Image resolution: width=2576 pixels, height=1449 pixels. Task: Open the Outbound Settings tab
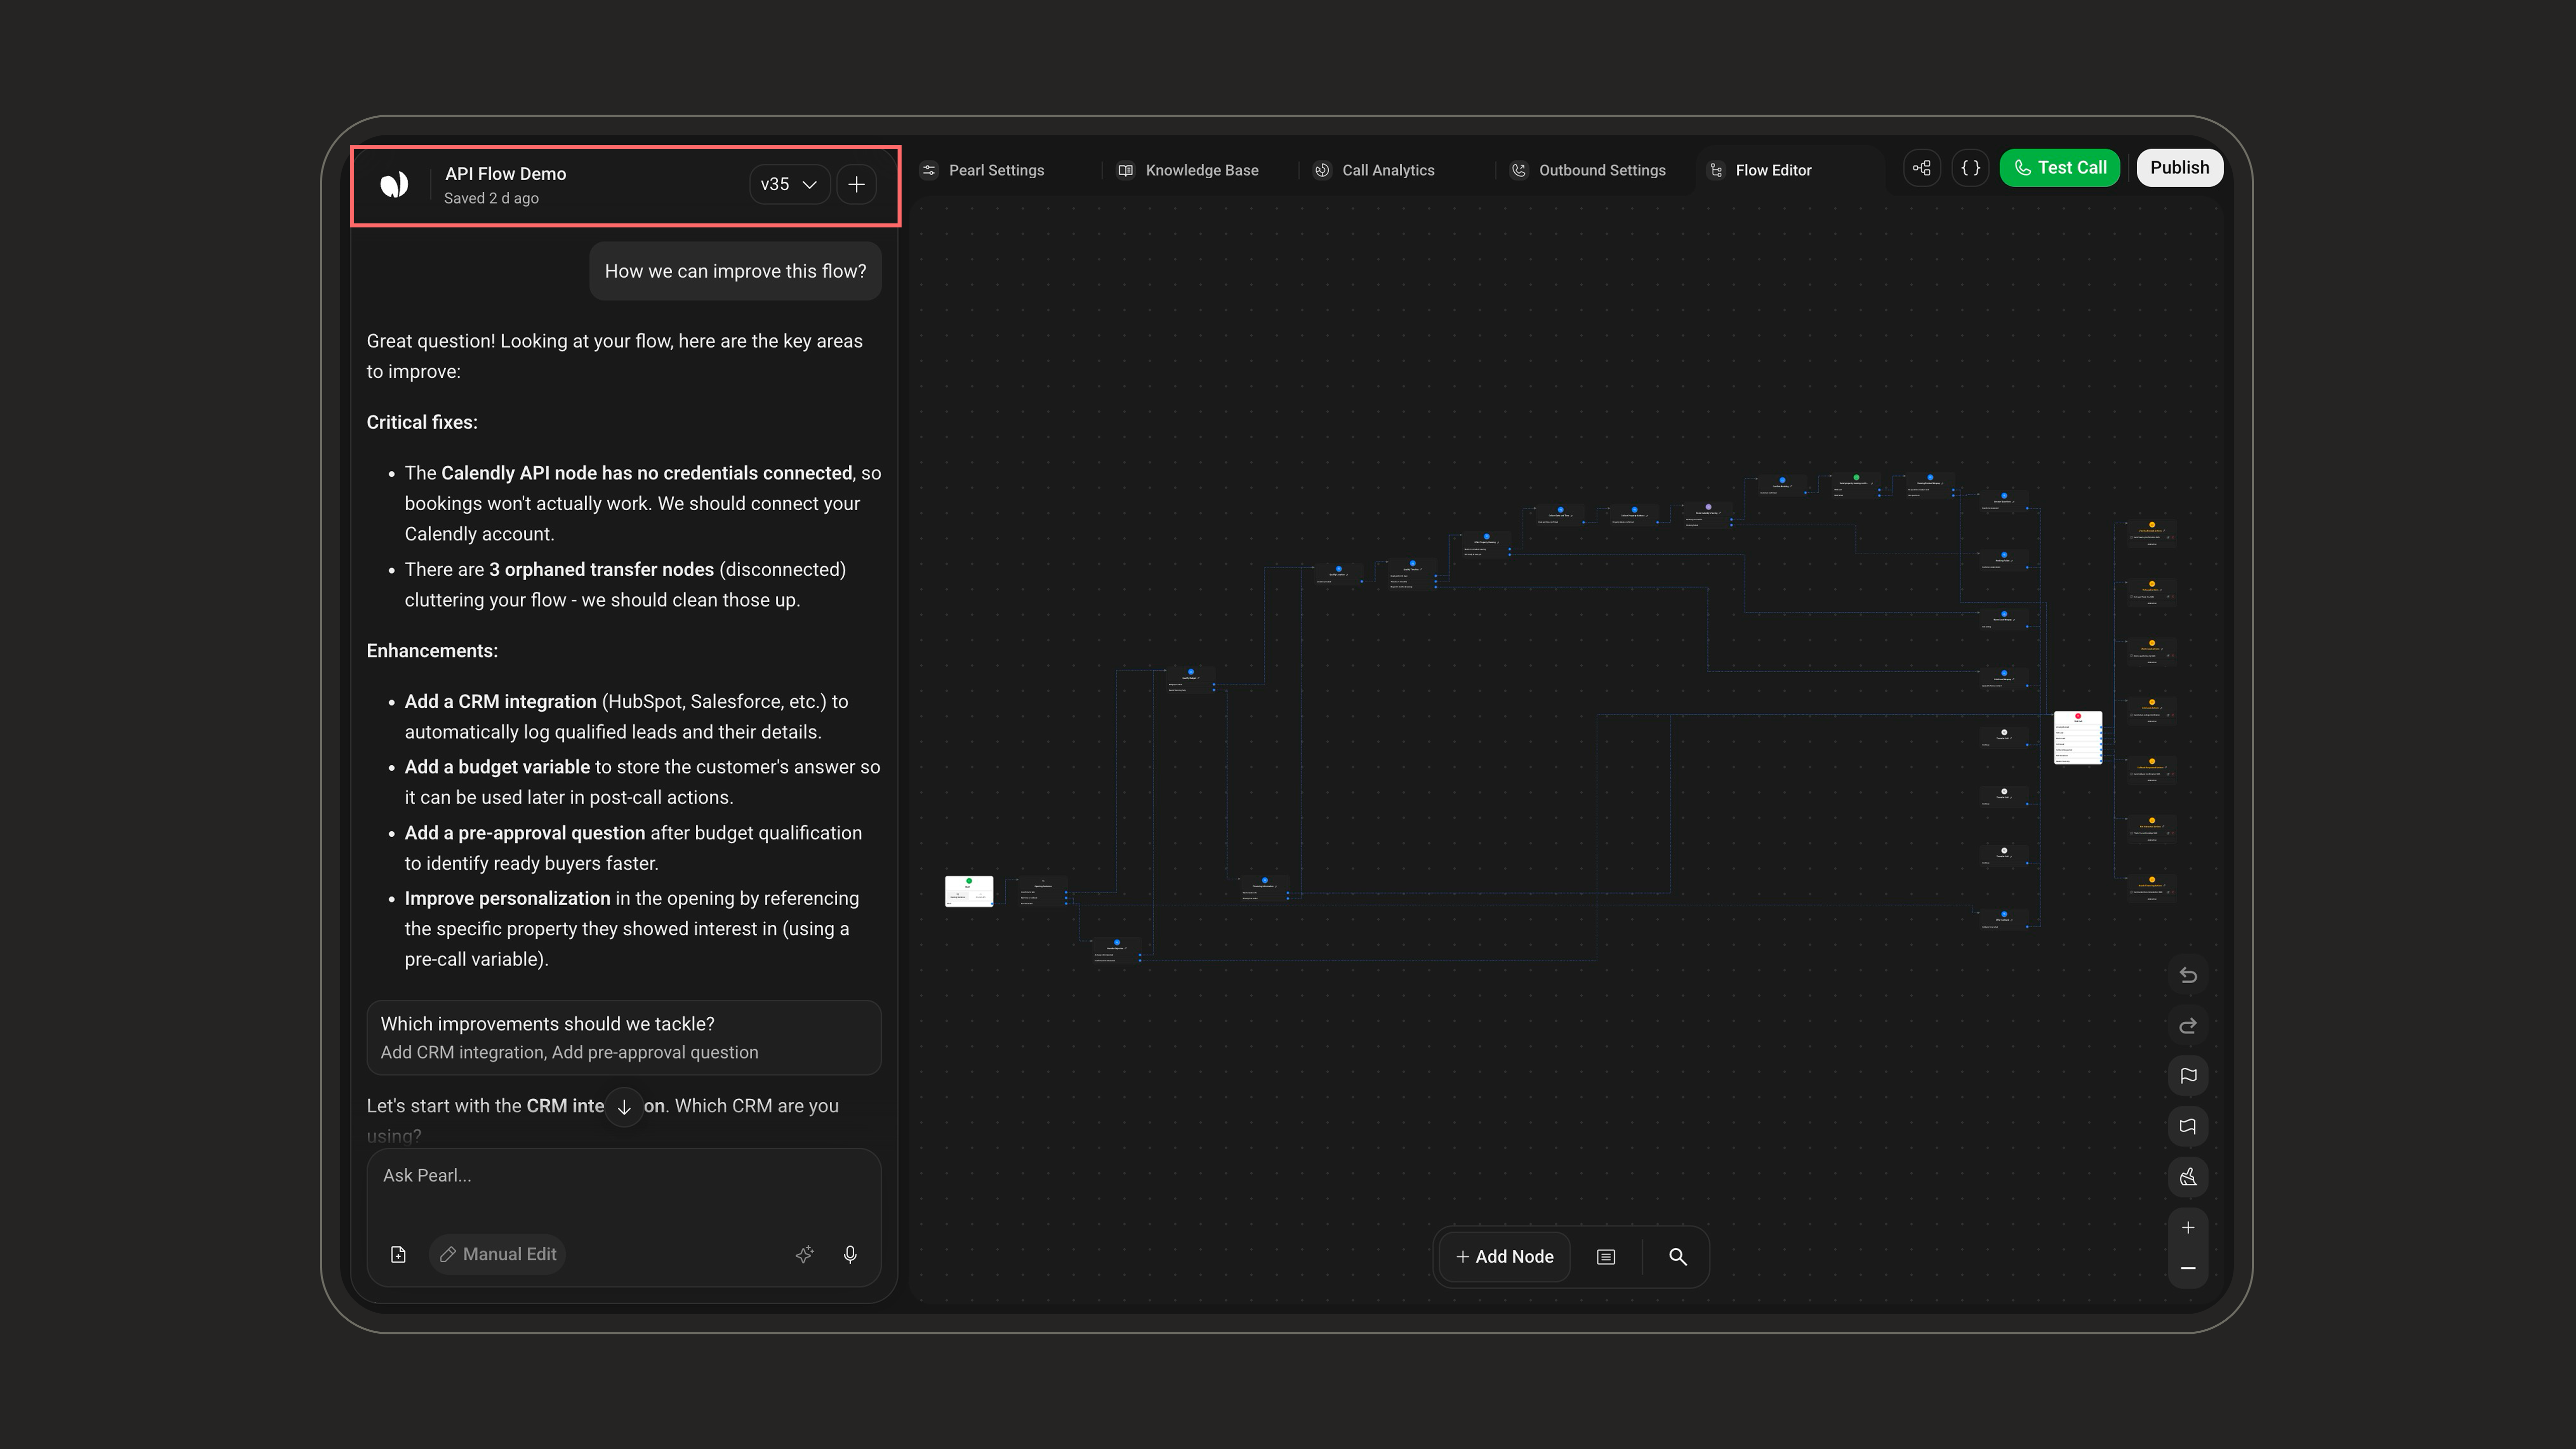[1588, 170]
